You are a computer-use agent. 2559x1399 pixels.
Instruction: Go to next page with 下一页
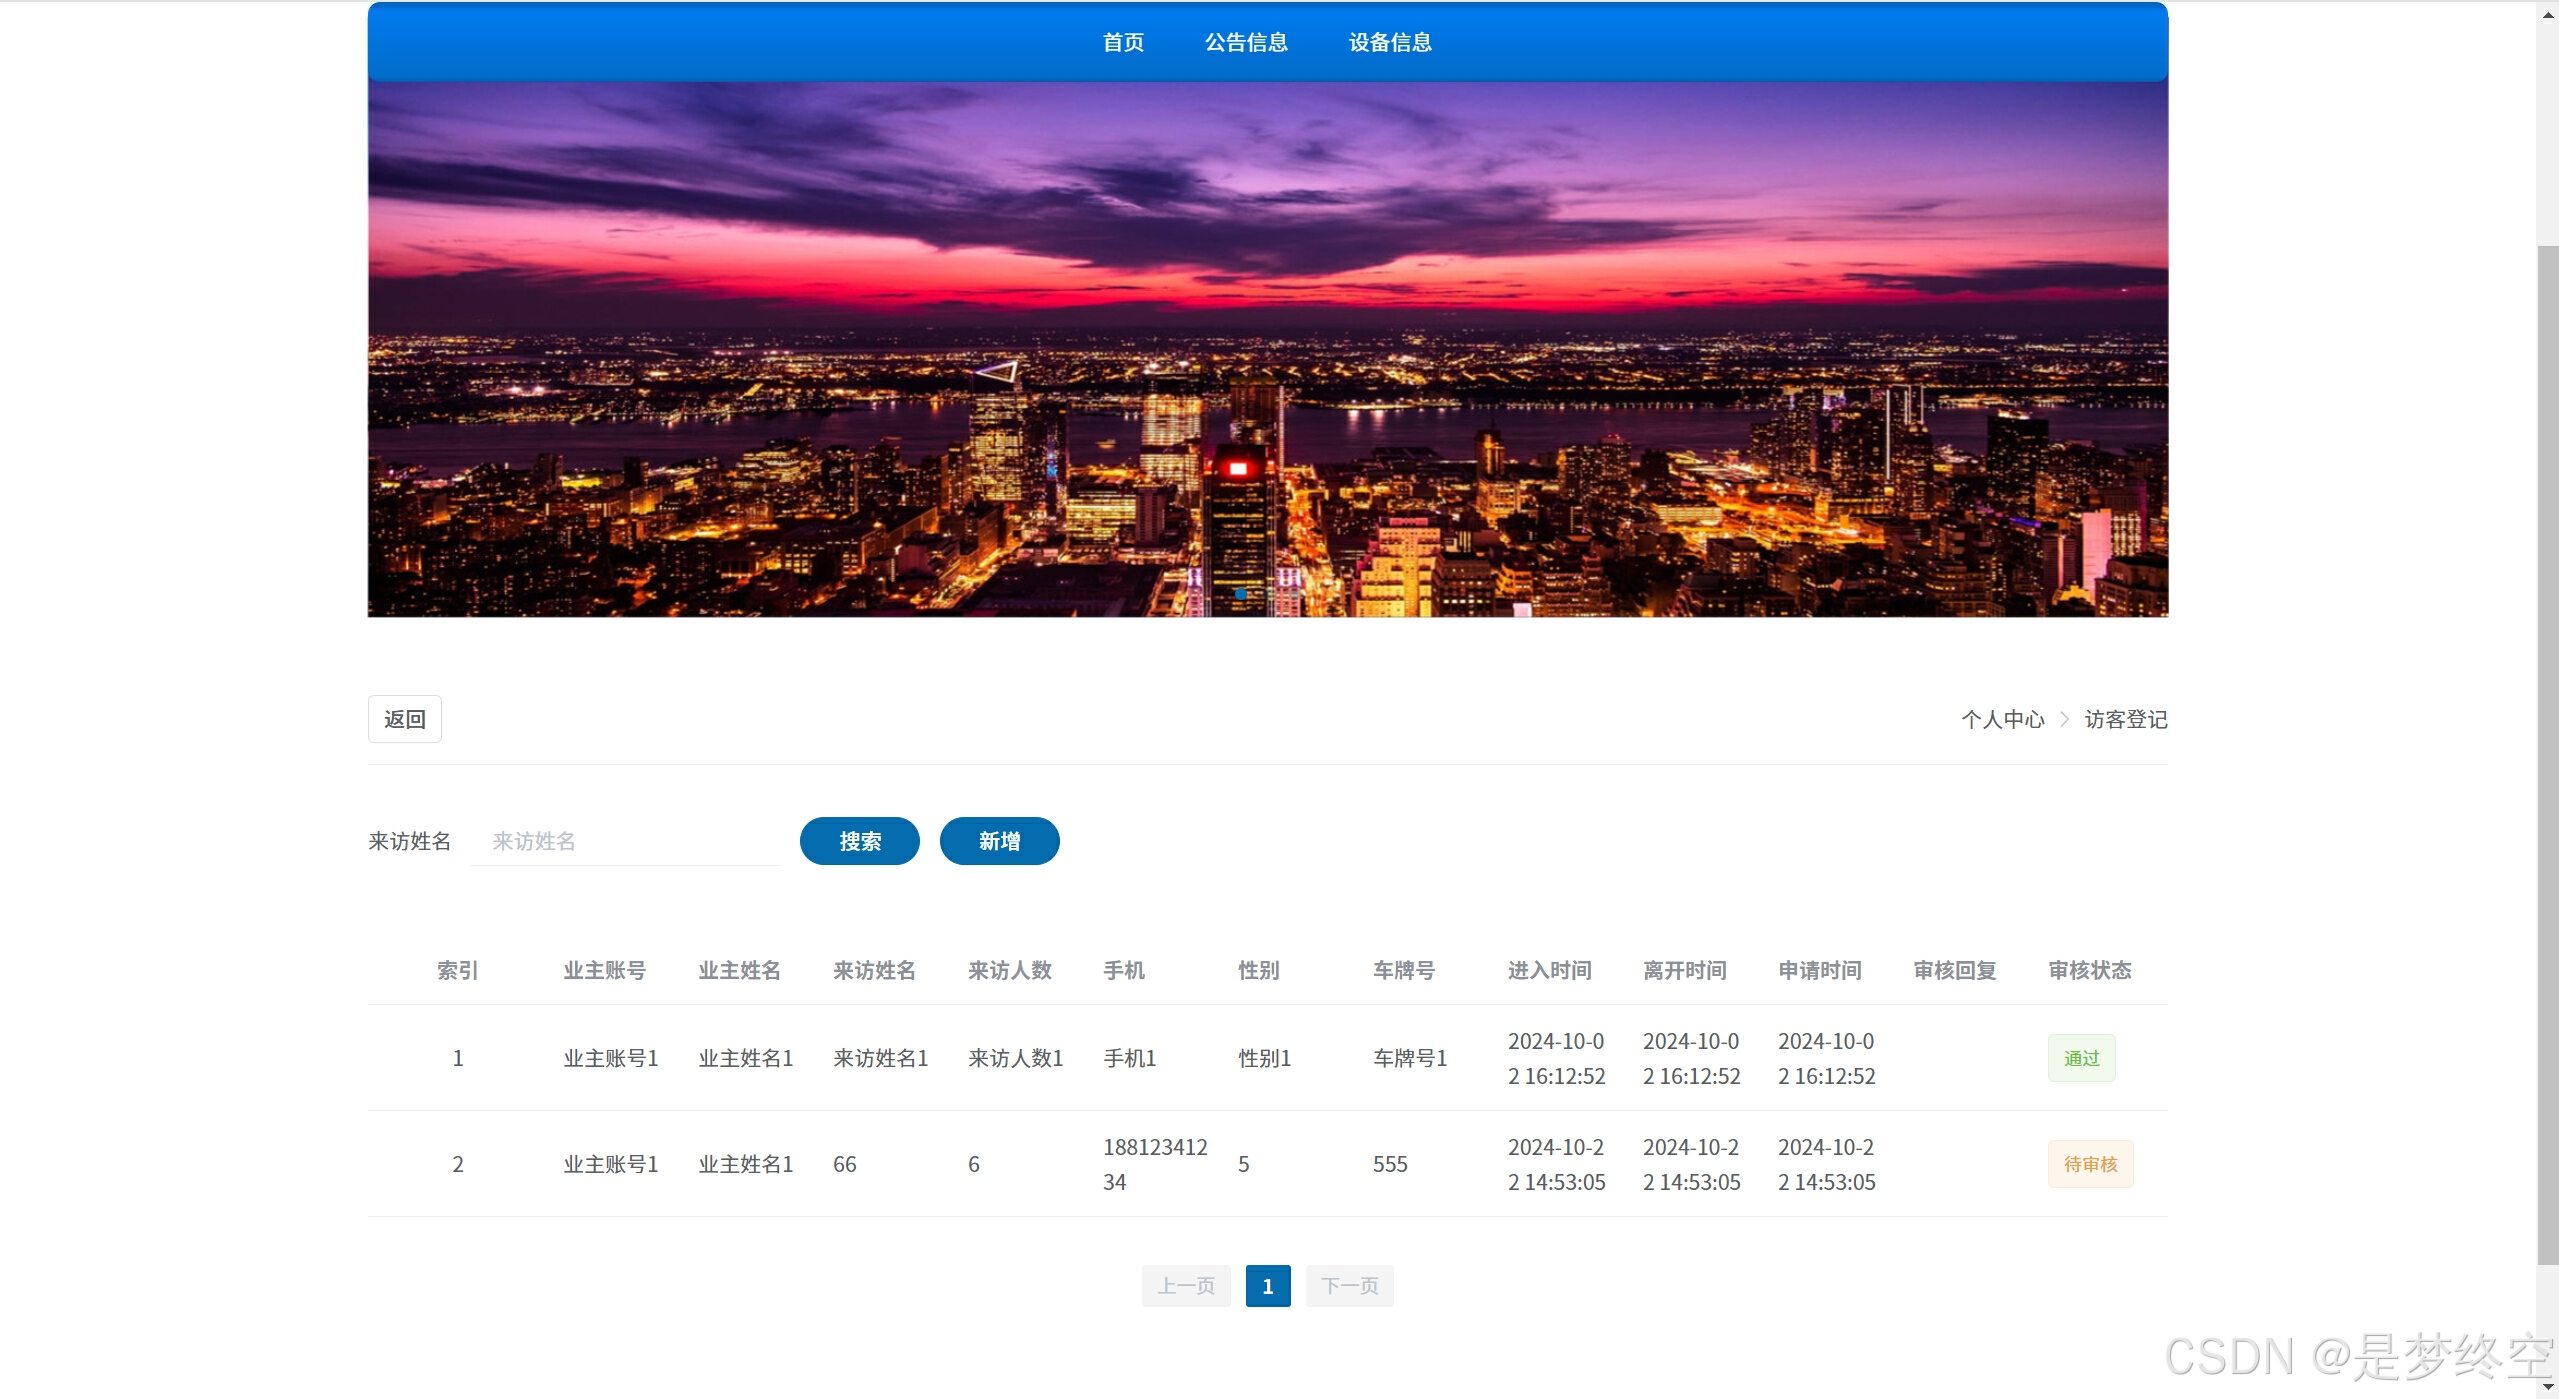tap(1349, 1286)
